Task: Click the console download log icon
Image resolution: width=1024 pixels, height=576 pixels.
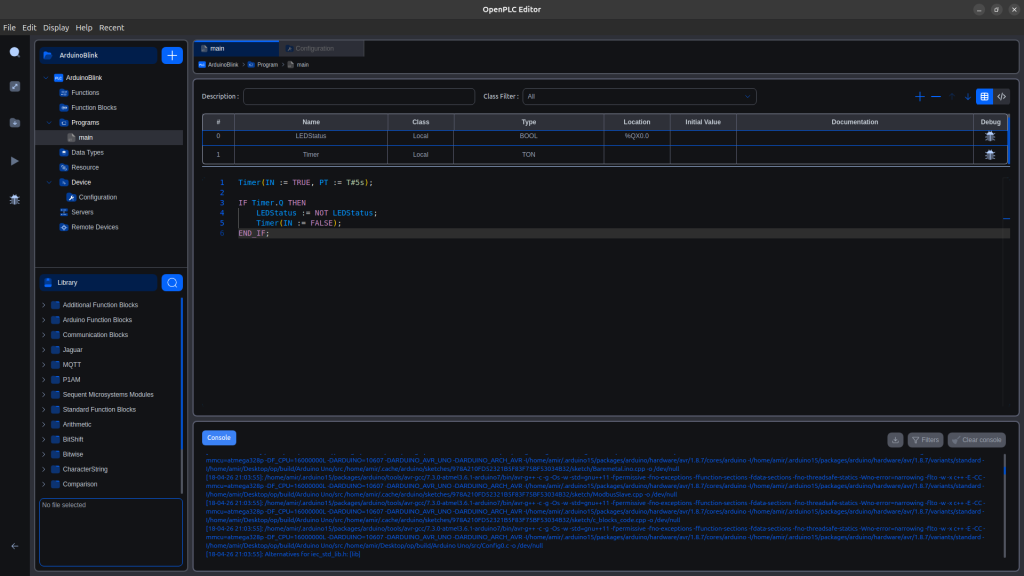Action: pyautogui.click(x=895, y=440)
